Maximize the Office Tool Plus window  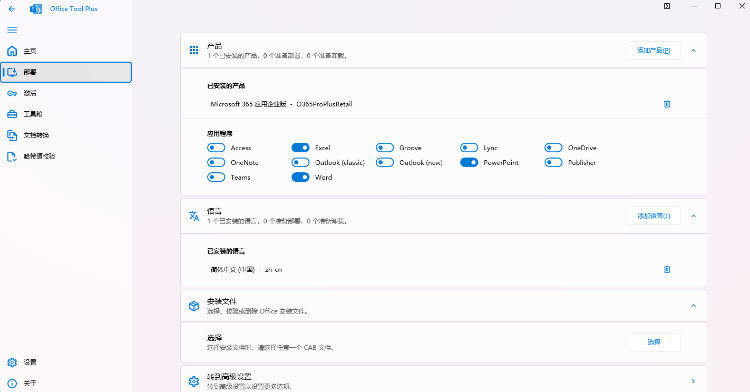coord(718,6)
